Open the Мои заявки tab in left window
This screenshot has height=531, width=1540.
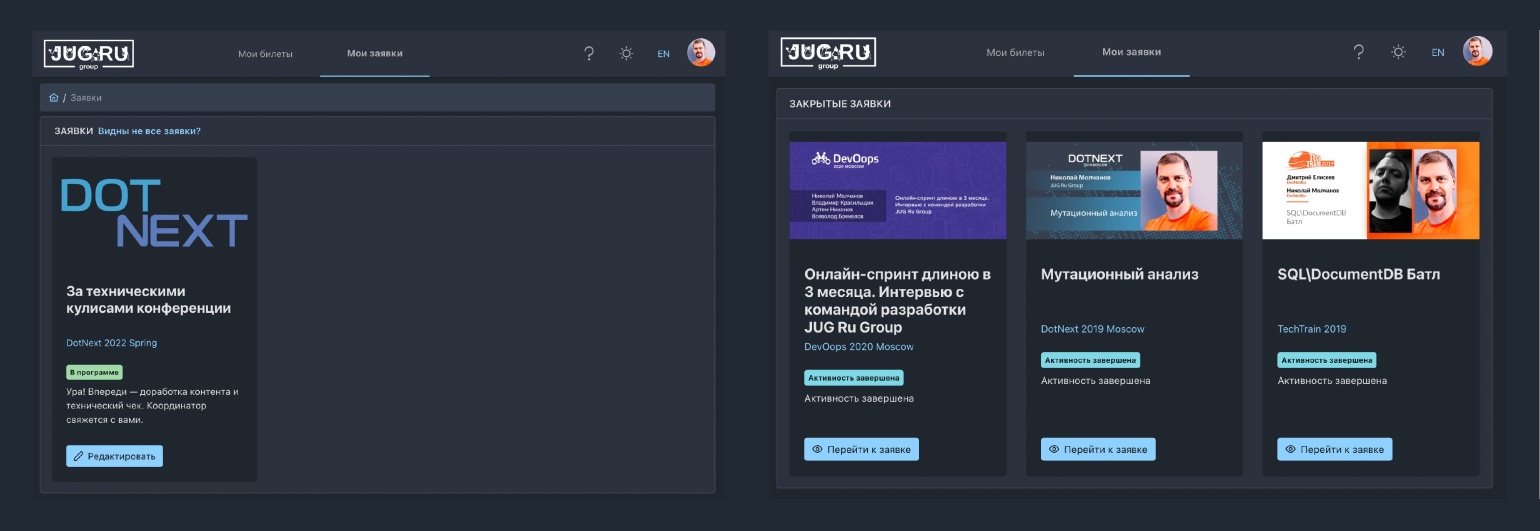click(x=375, y=53)
